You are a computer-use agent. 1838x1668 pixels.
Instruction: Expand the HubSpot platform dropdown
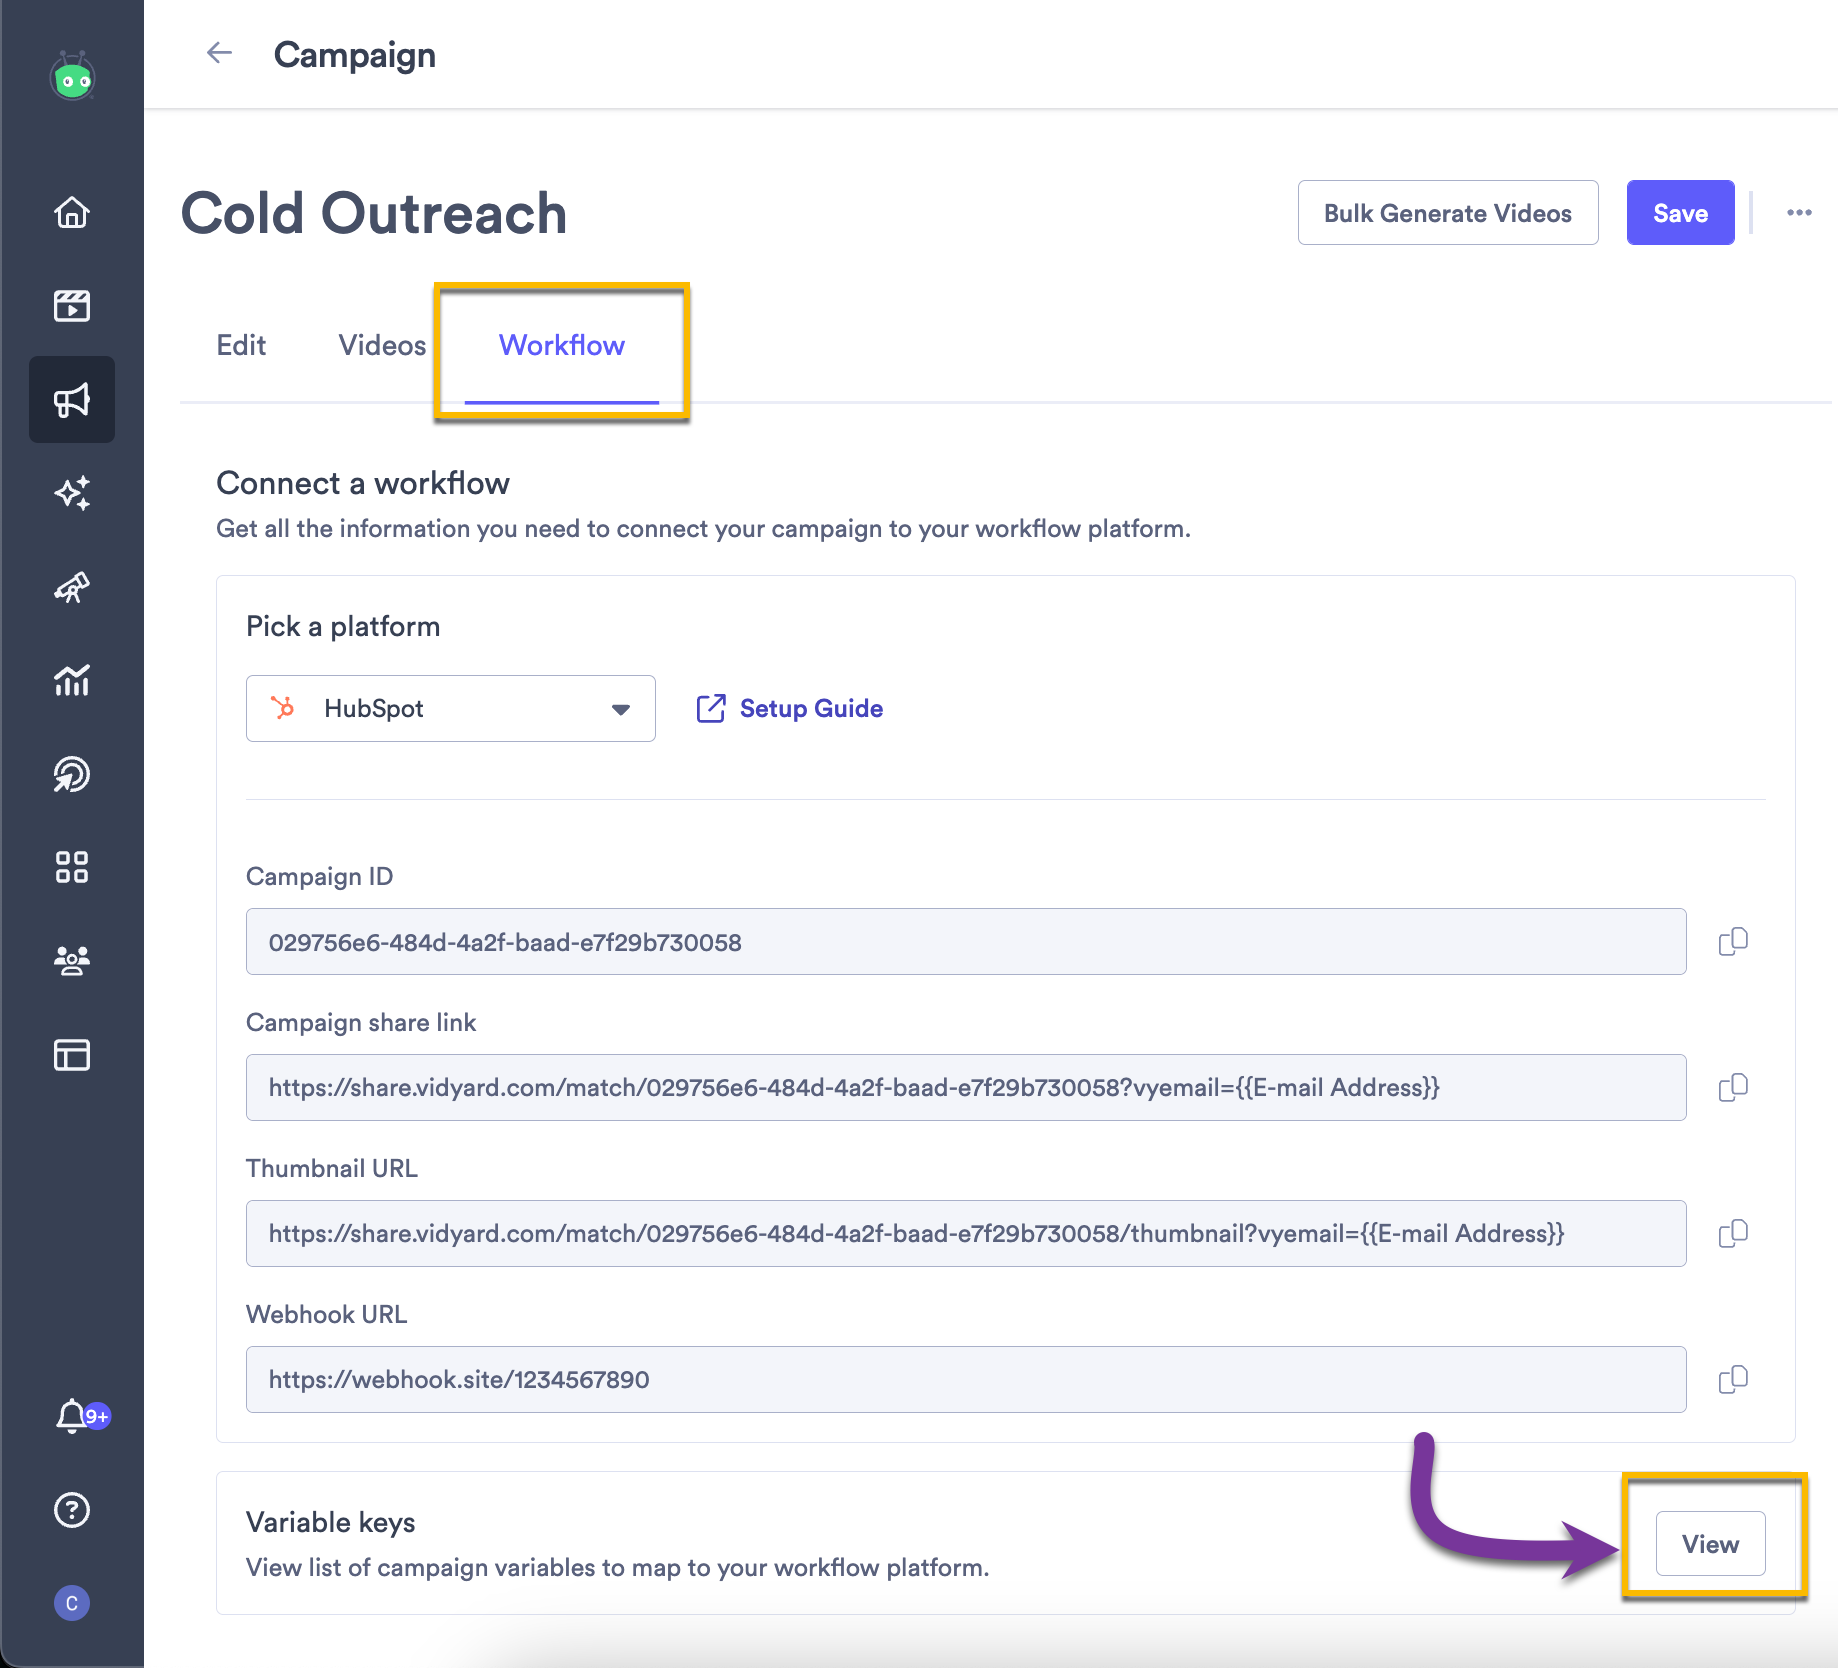[x=451, y=708]
